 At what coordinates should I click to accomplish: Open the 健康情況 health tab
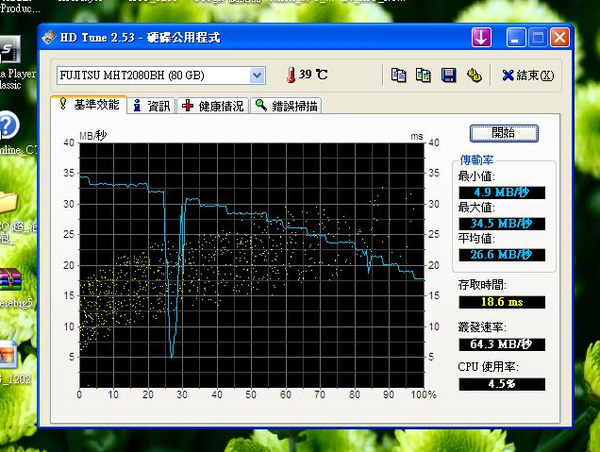(x=213, y=106)
